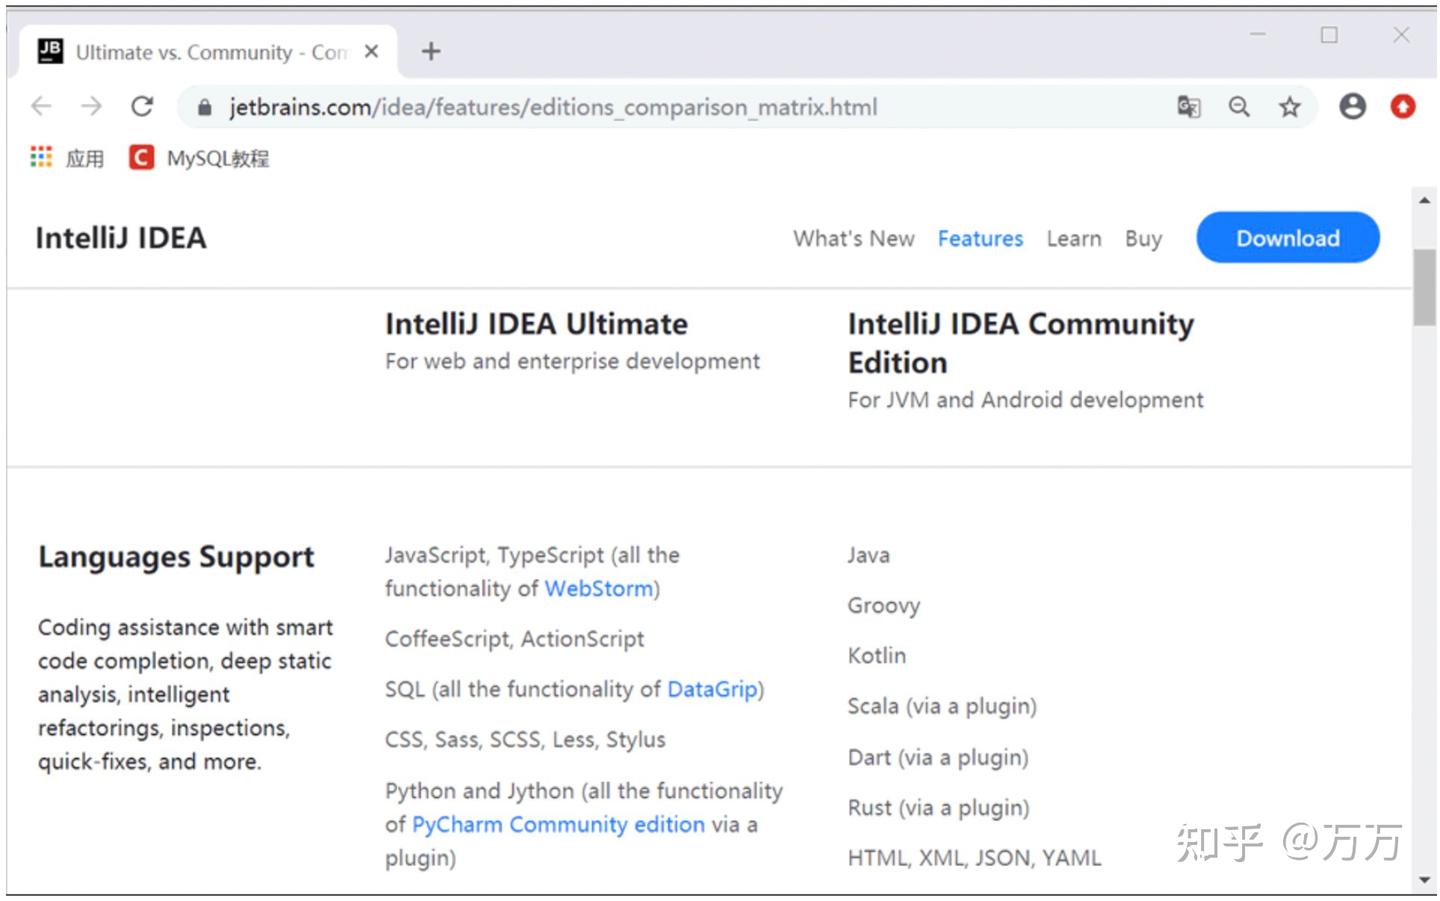Close the Ultimate vs. Community tab
The height and width of the screenshot is (901, 1440).
371,51
